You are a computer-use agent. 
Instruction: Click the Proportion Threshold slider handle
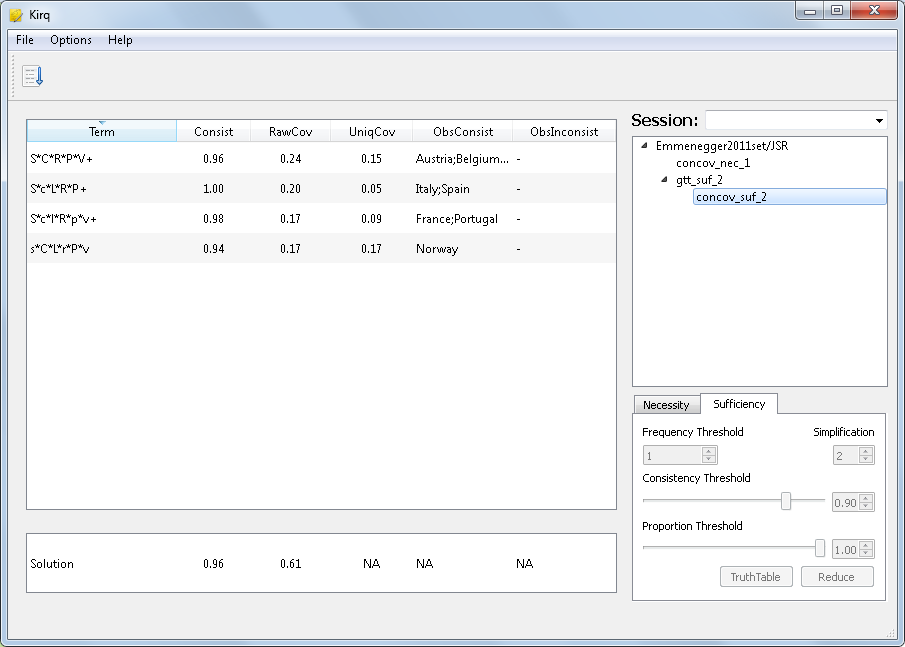click(x=820, y=548)
